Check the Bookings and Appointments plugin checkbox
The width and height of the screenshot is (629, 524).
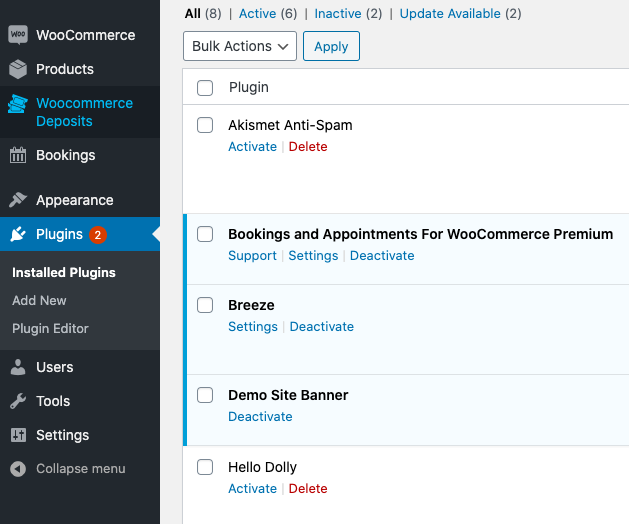[x=205, y=234]
